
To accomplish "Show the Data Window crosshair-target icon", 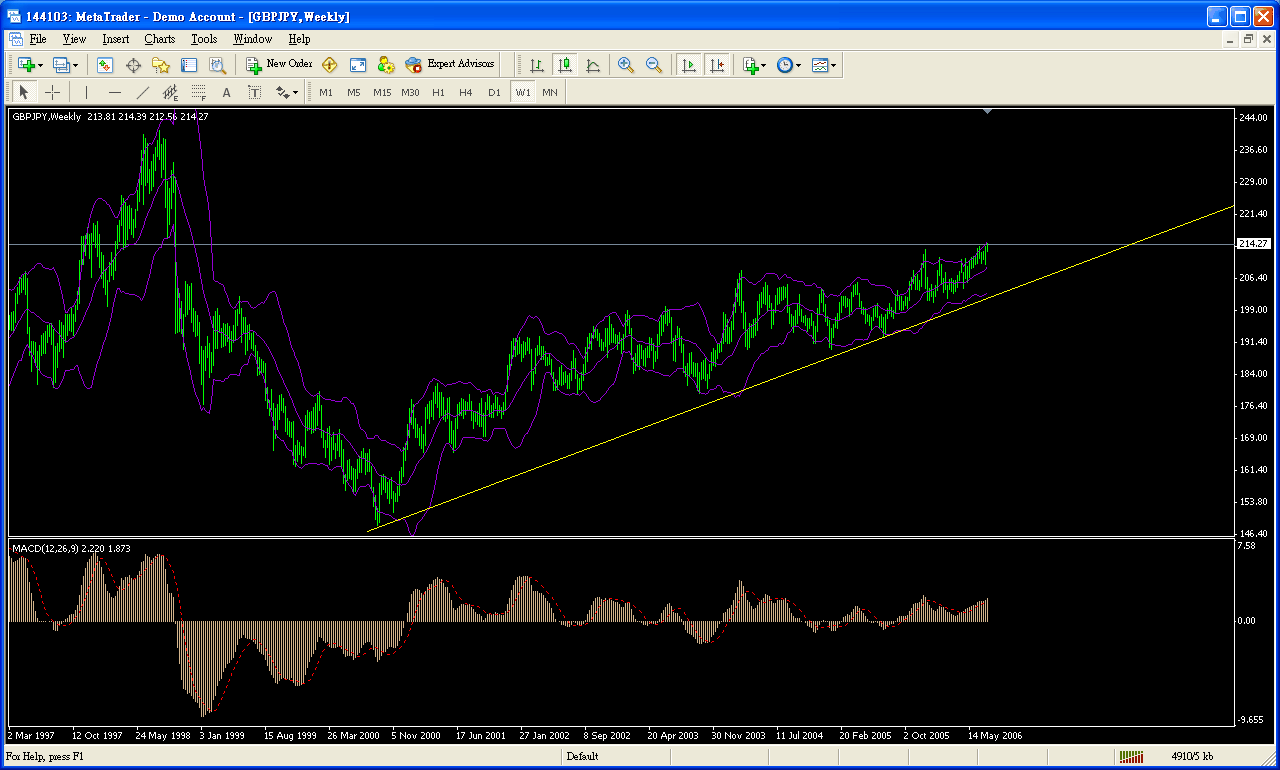I will pos(133,64).
